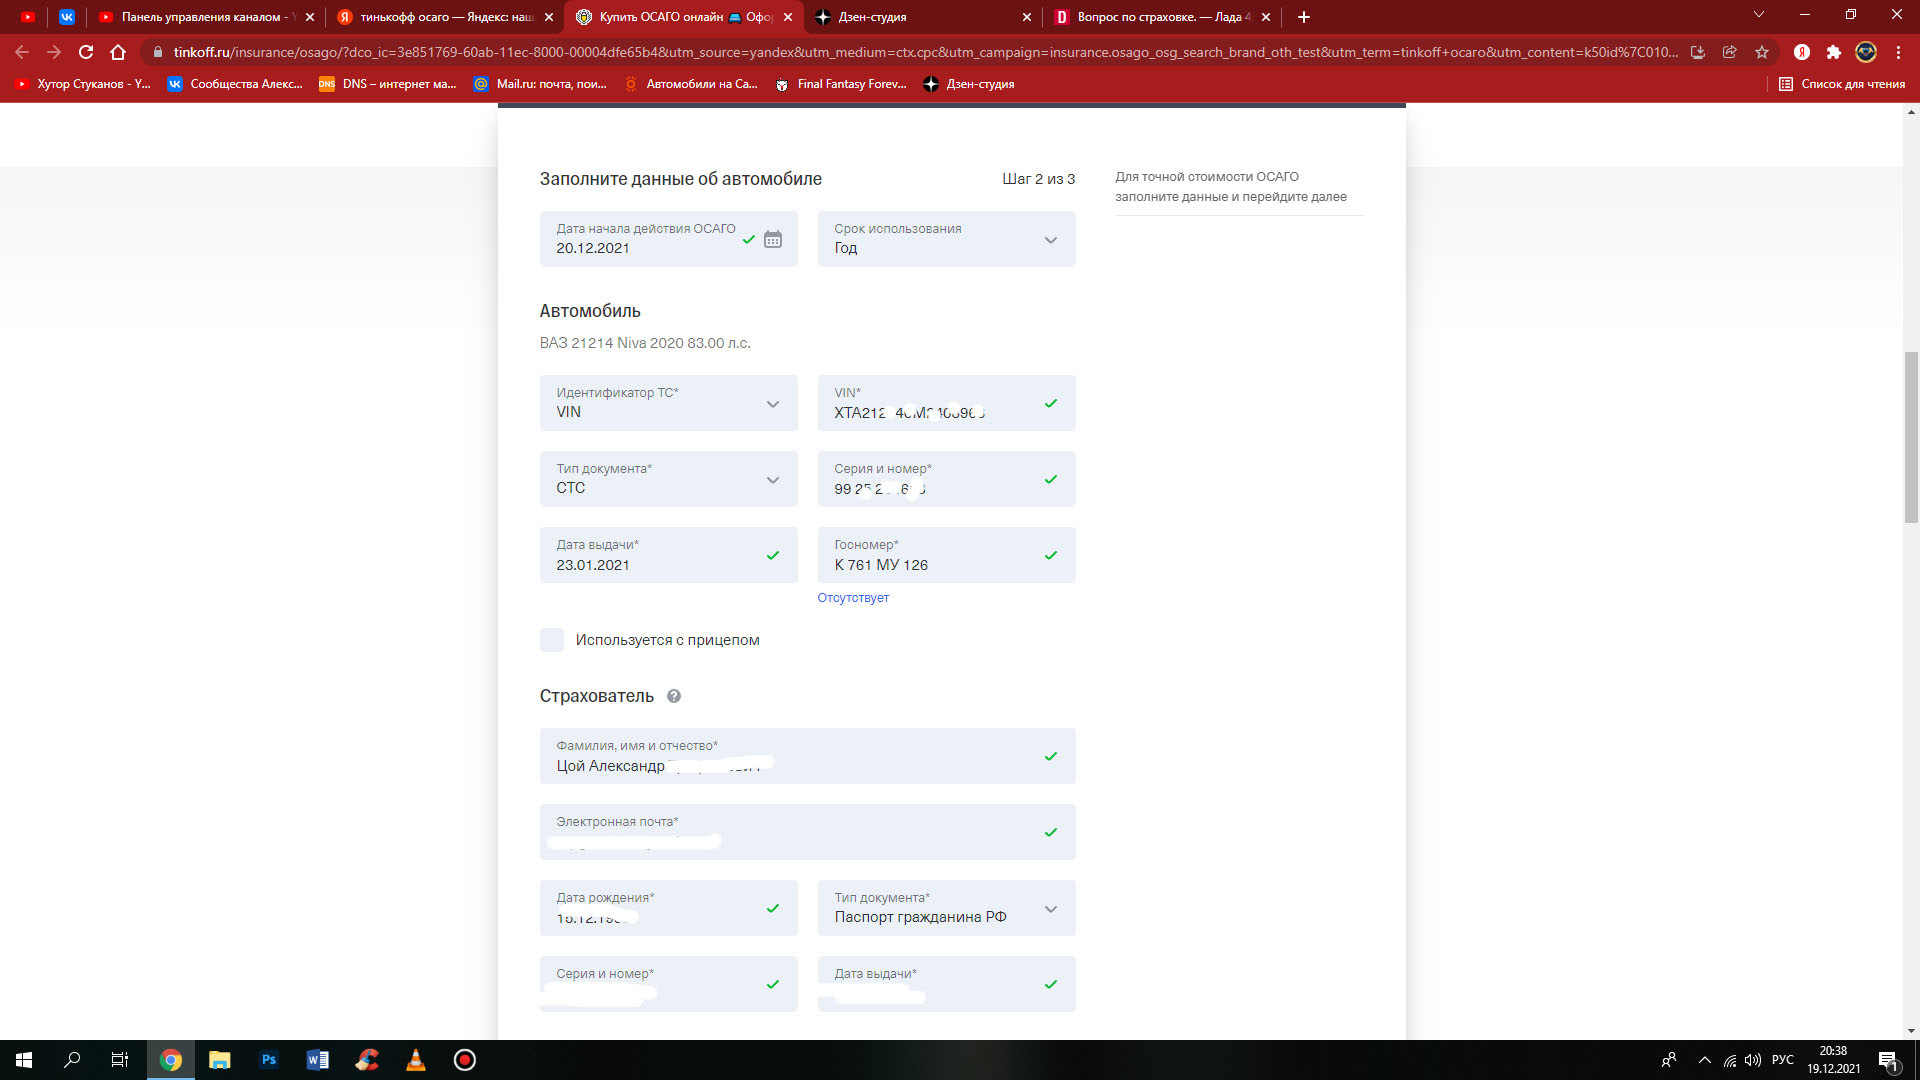Open Chrome menu three dots
The height and width of the screenshot is (1080, 1920).
pyautogui.click(x=1898, y=52)
